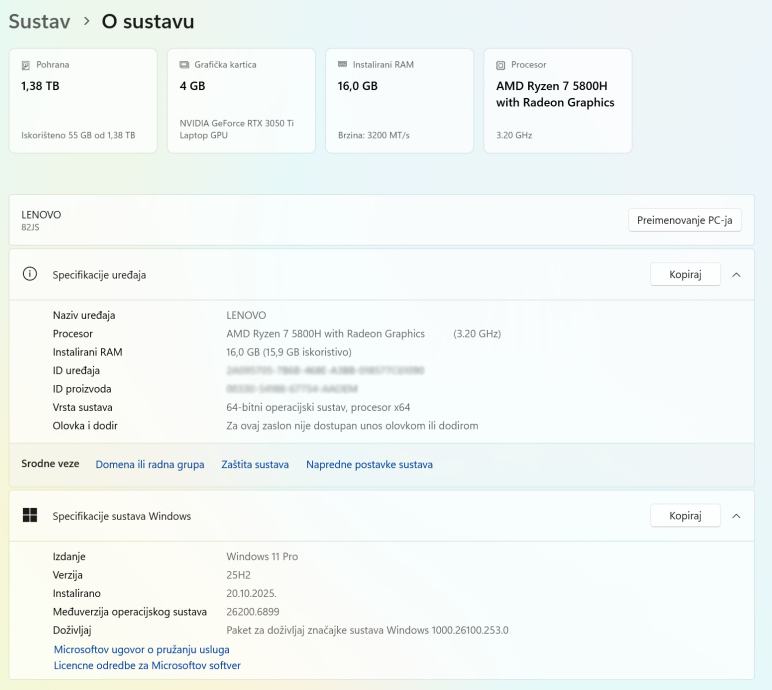Go back to Sustav breadcrumb
The image size is (772, 690).
[x=39, y=21]
